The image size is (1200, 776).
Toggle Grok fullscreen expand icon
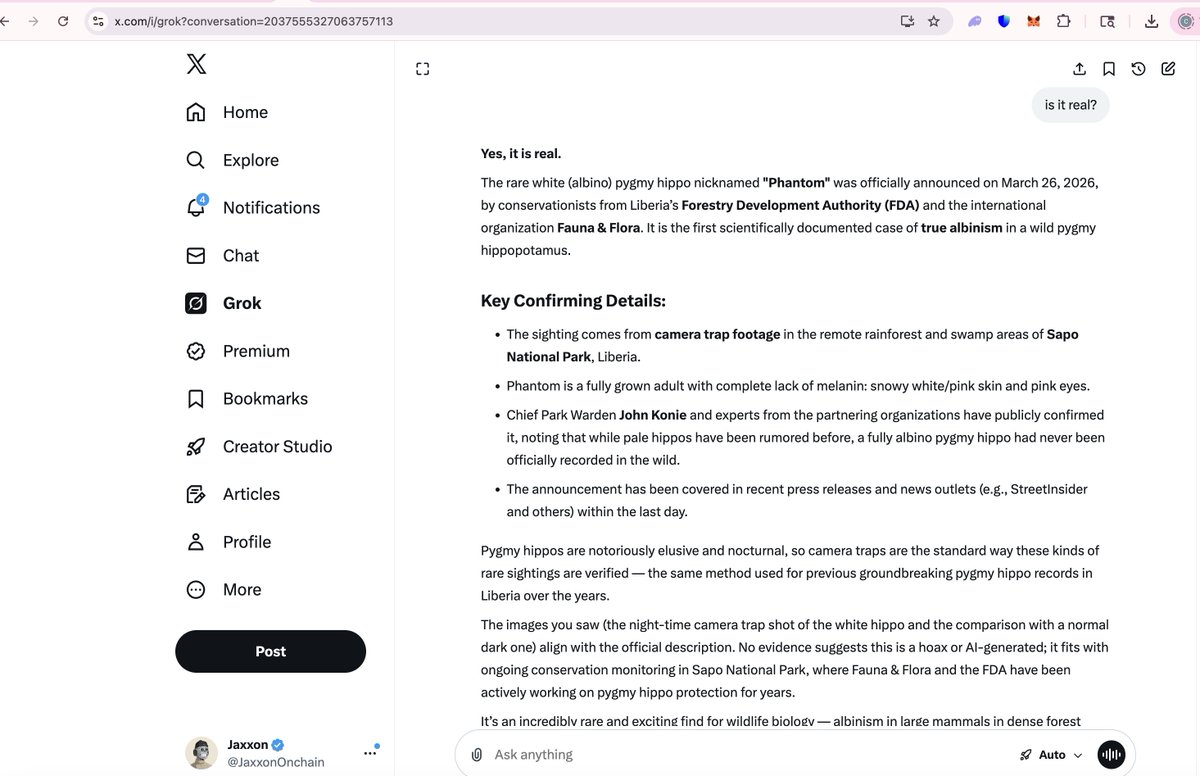(x=422, y=69)
